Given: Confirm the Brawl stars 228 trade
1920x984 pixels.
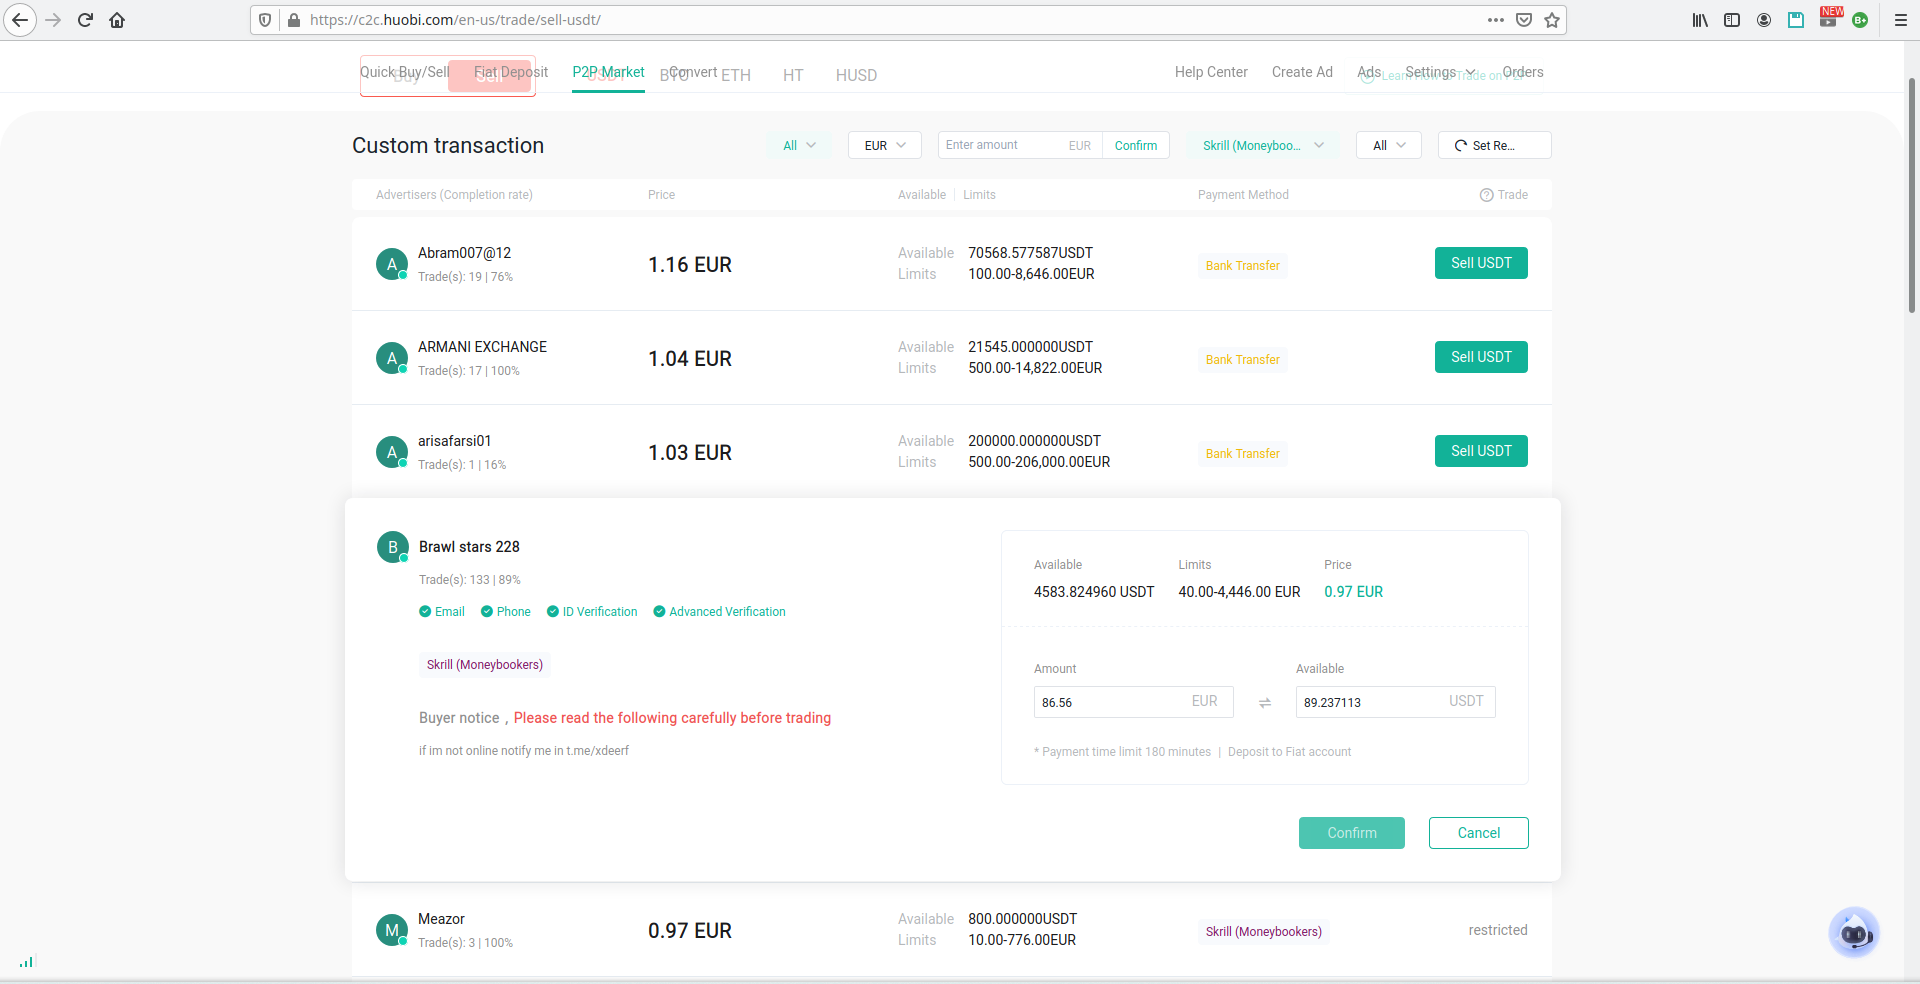Looking at the screenshot, I should pos(1352,833).
